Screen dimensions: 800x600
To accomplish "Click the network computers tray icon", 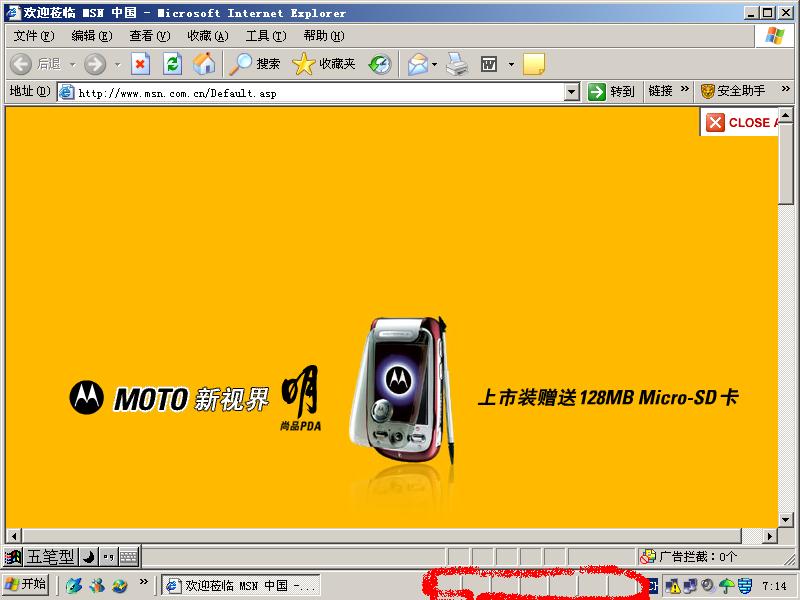I will click(x=690, y=586).
